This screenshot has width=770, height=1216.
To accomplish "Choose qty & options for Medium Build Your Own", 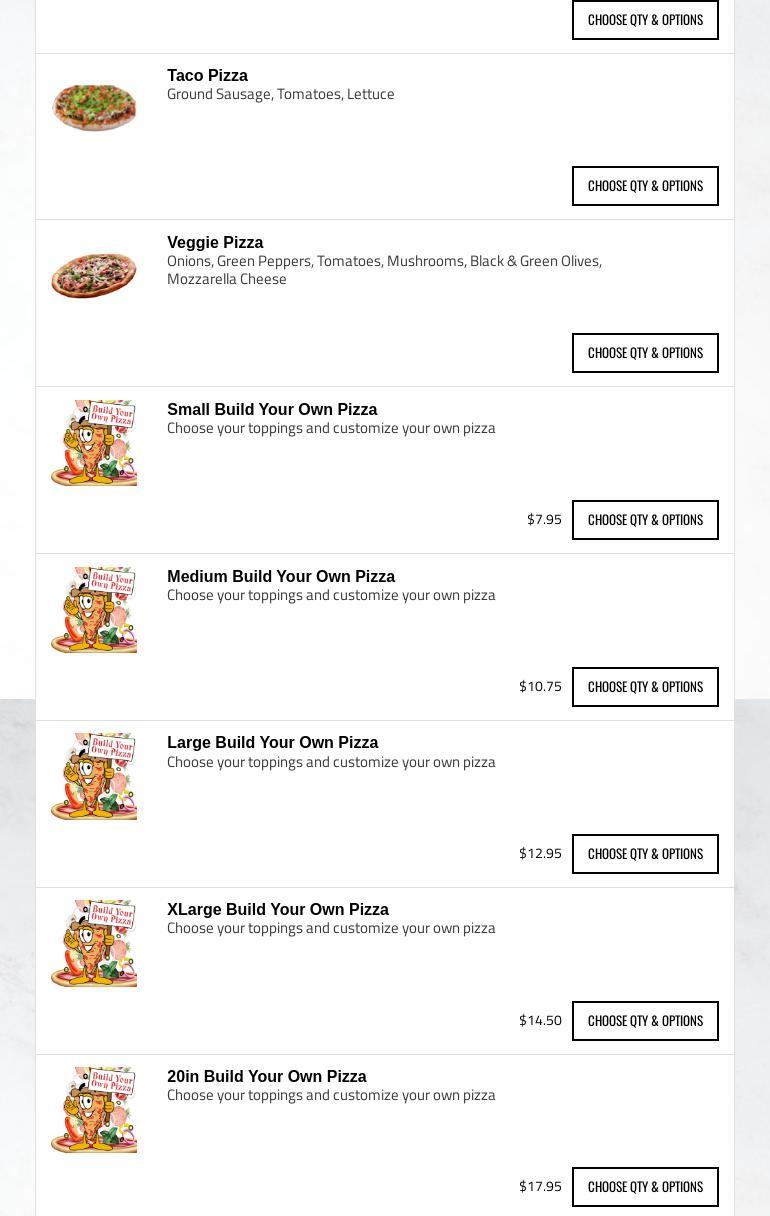I will pyautogui.click(x=645, y=687).
